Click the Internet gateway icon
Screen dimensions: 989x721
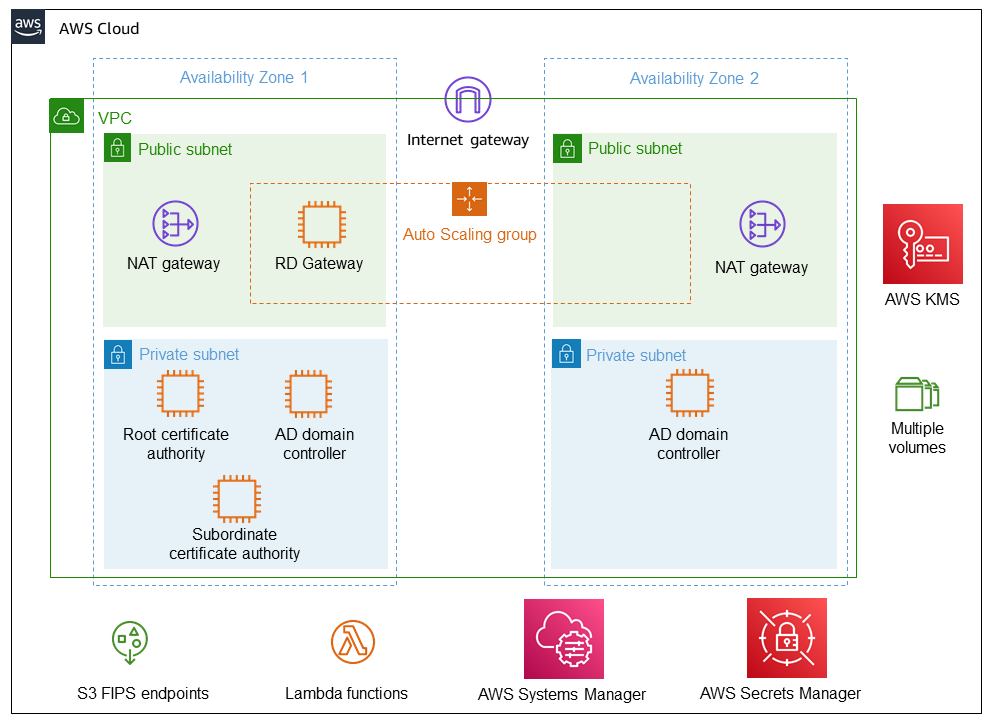tap(468, 100)
